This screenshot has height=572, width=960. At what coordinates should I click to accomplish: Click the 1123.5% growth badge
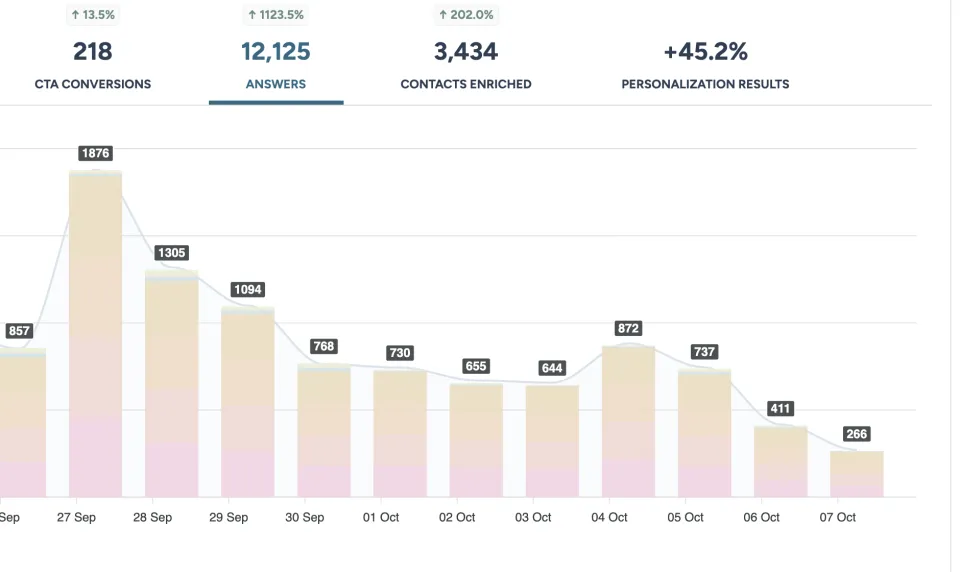tap(276, 15)
